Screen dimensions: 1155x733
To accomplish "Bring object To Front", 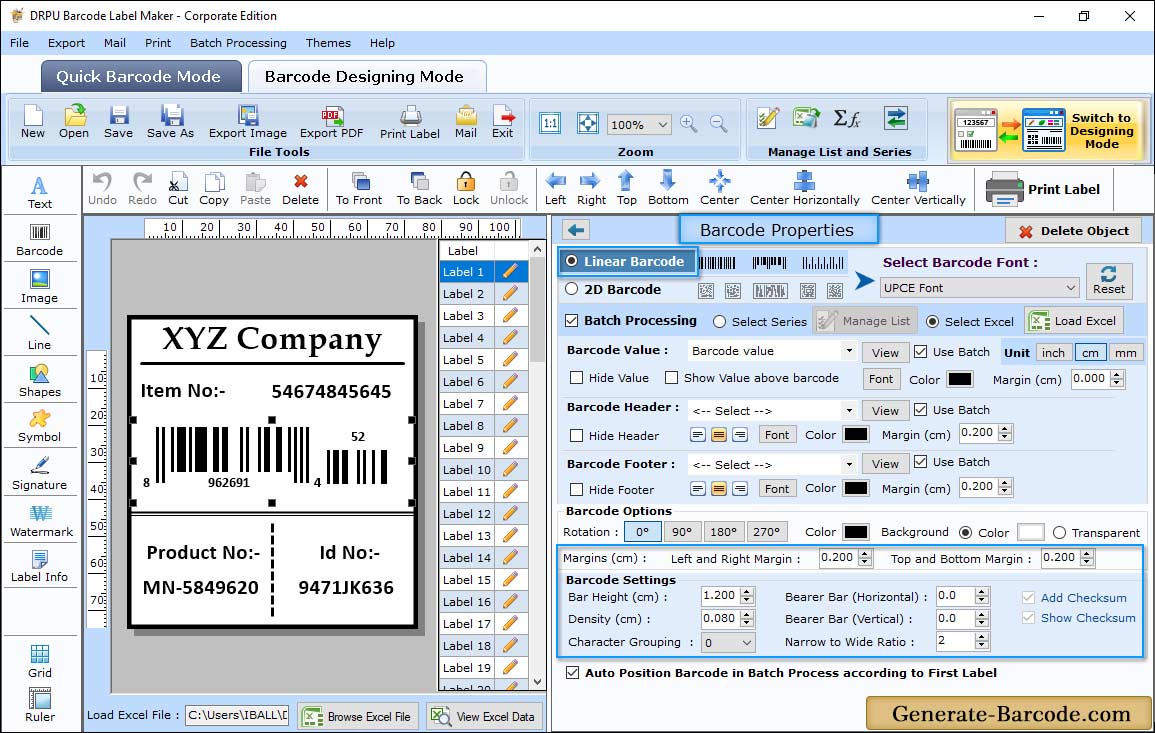I will 359,189.
